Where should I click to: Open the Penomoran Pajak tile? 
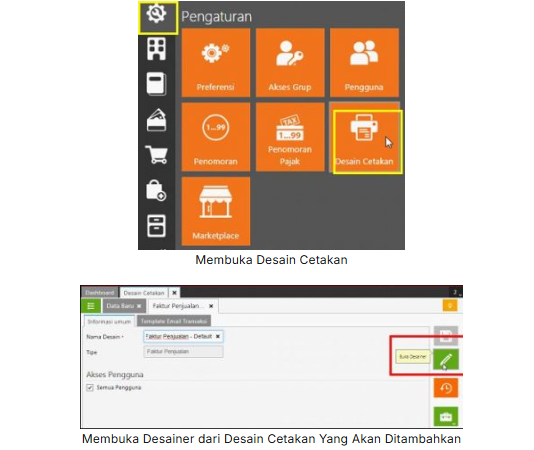click(290, 137)
